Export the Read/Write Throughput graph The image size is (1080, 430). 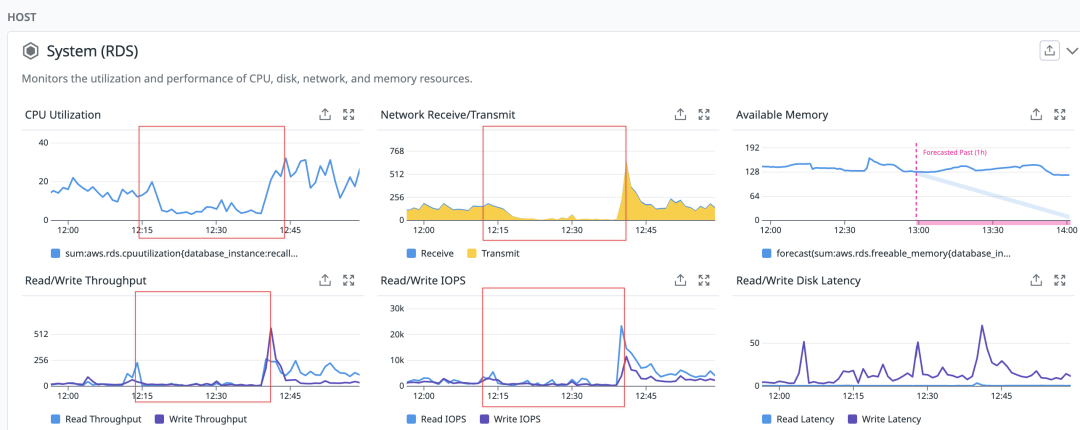(x=325, y=280)
